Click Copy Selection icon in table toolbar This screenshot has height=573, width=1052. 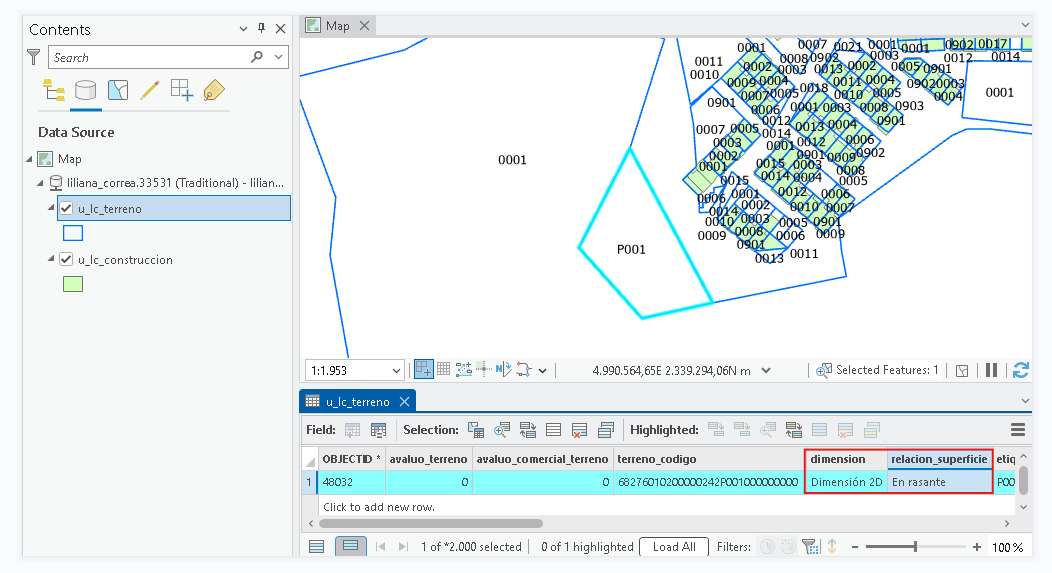pyautogui.click(x=606, y=430)
